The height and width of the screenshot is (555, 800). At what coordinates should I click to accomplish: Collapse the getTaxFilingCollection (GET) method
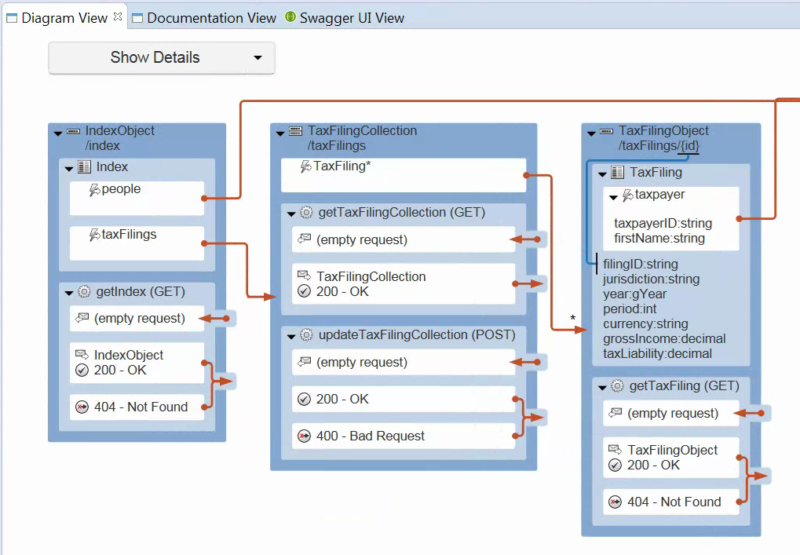[291, 214]
